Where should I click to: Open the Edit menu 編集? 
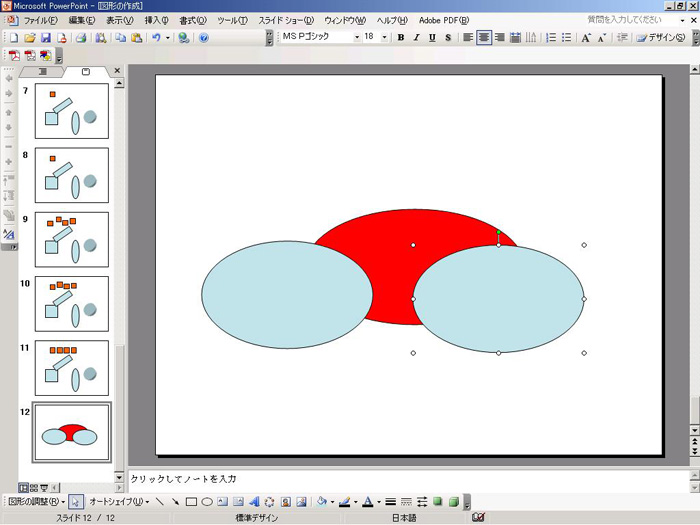82,21
